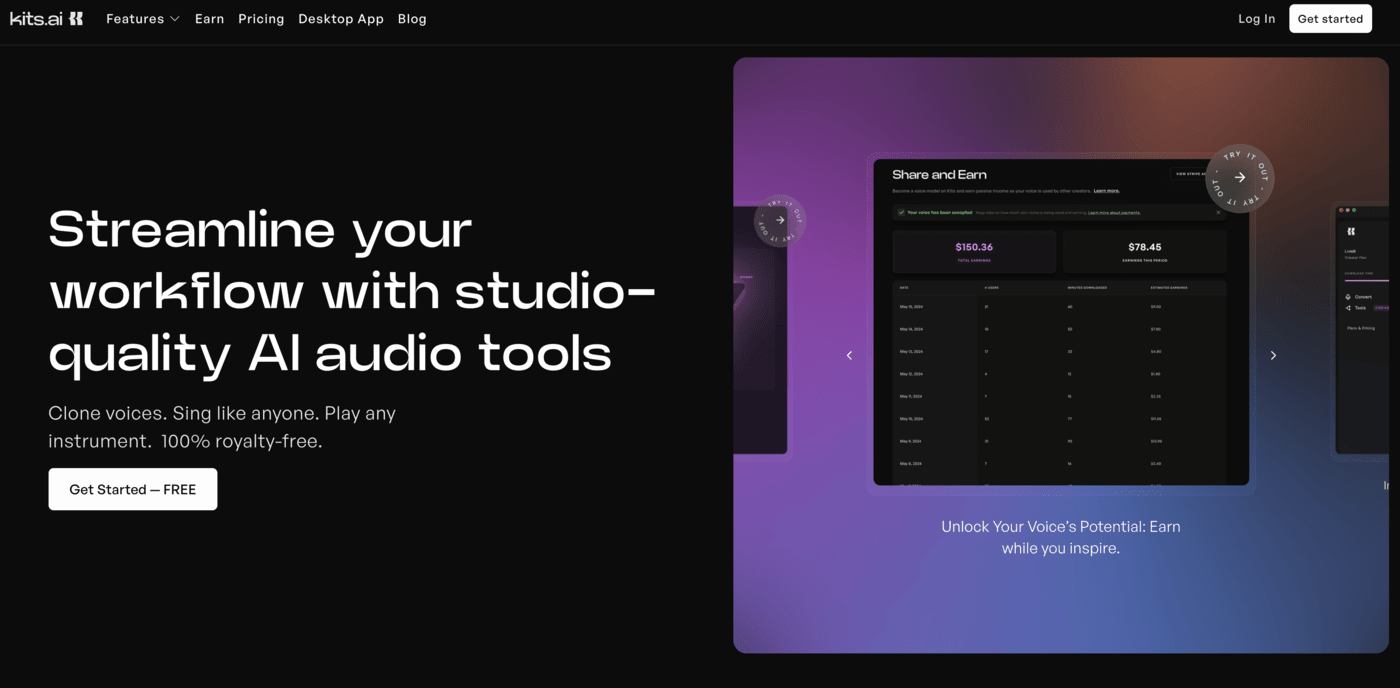Click the kits.ai logo in header

tap(46, 18)
